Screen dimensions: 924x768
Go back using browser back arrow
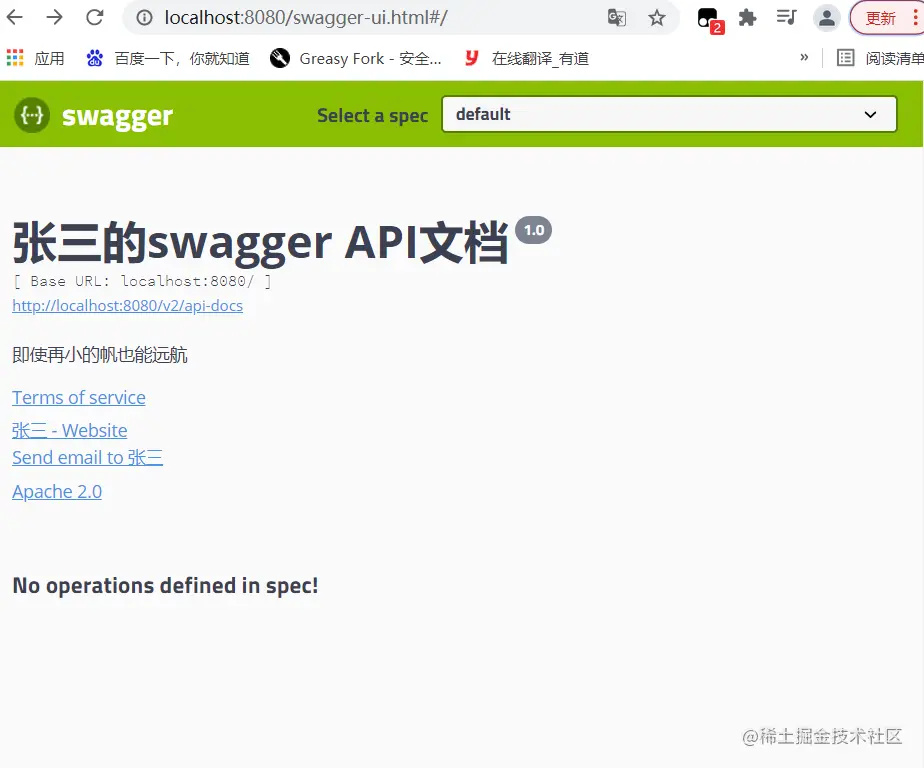pyautogui.click(x=15, y=18)
